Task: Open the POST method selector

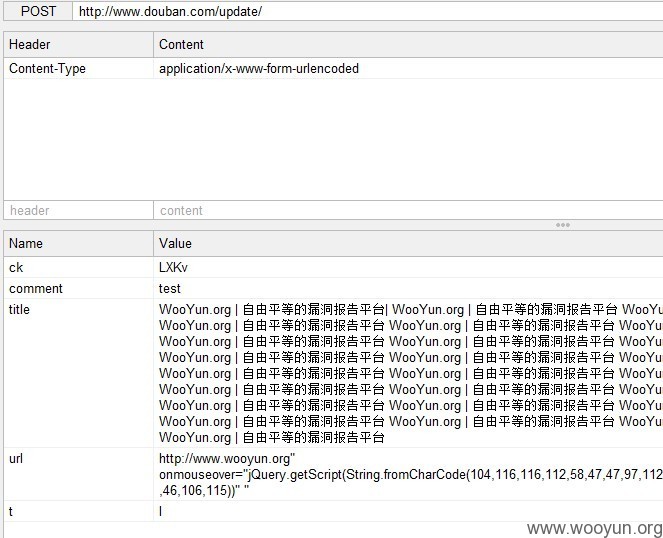Action: [38, 11]
